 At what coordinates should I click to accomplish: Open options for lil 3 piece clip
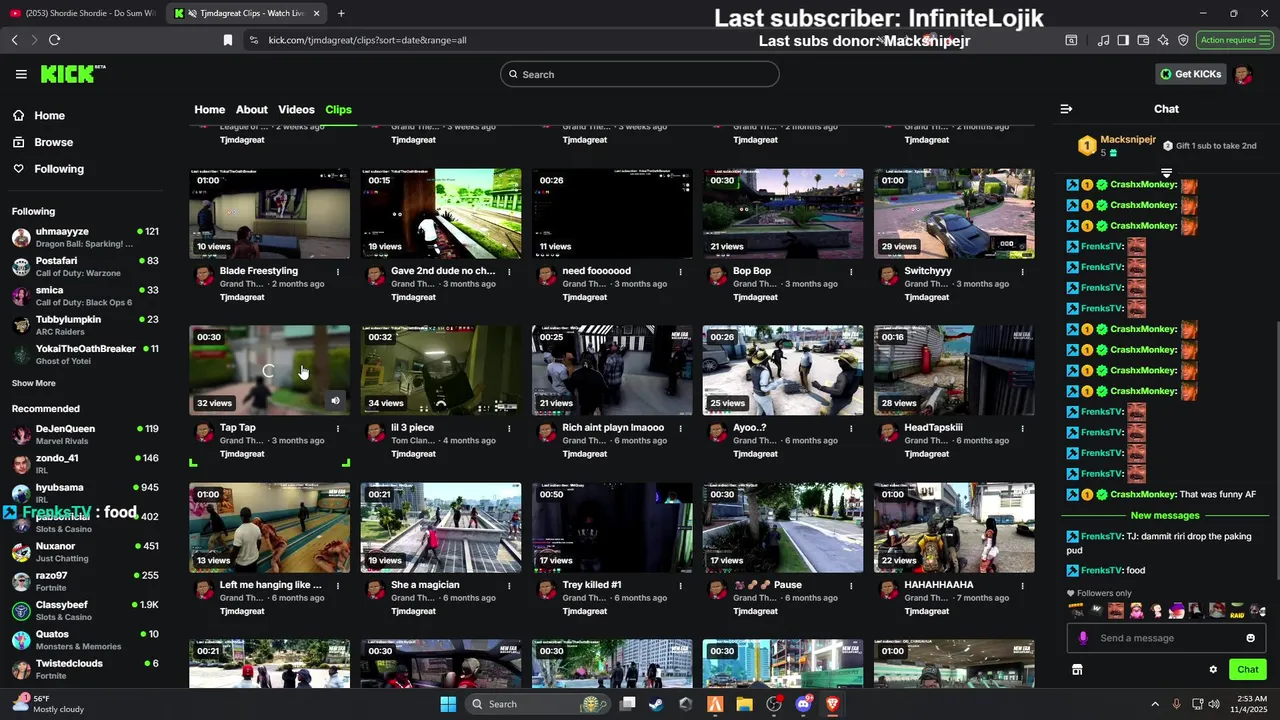[510, 428]
